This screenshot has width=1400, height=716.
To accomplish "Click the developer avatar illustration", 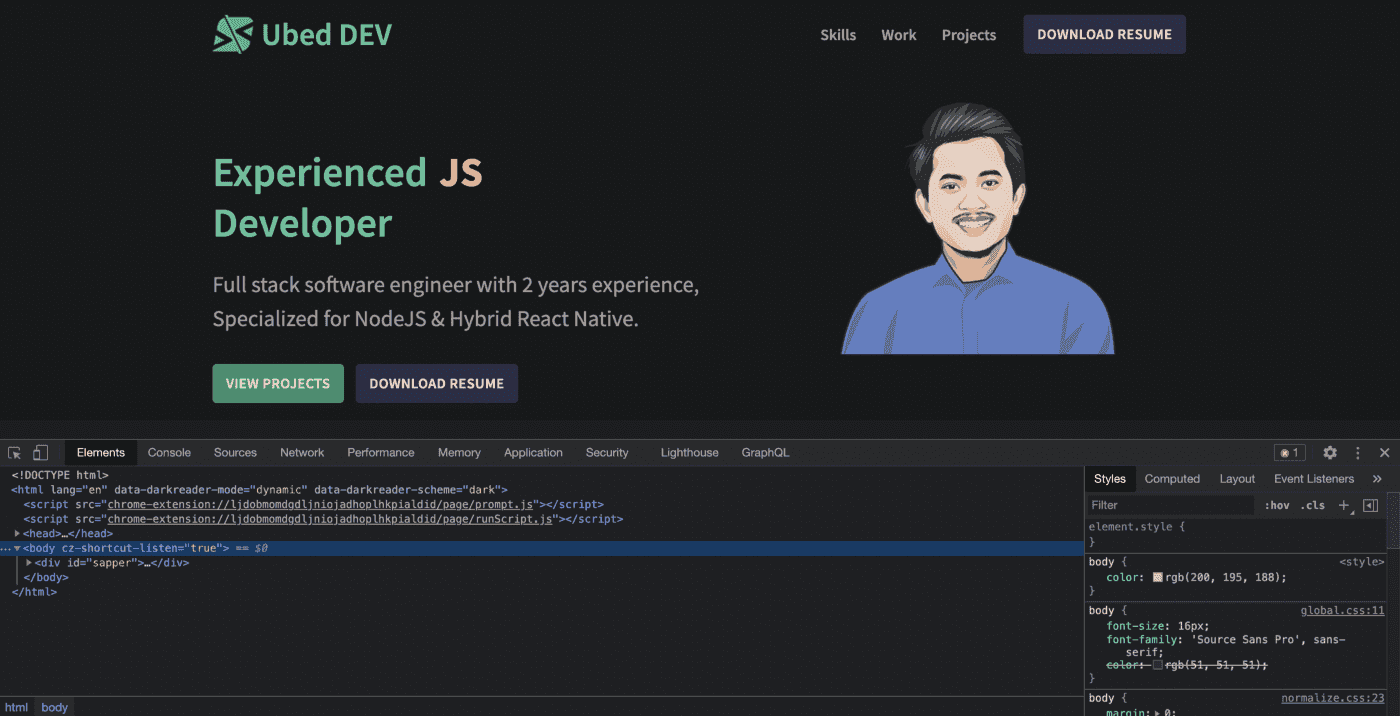I will [x=977, y=228].
